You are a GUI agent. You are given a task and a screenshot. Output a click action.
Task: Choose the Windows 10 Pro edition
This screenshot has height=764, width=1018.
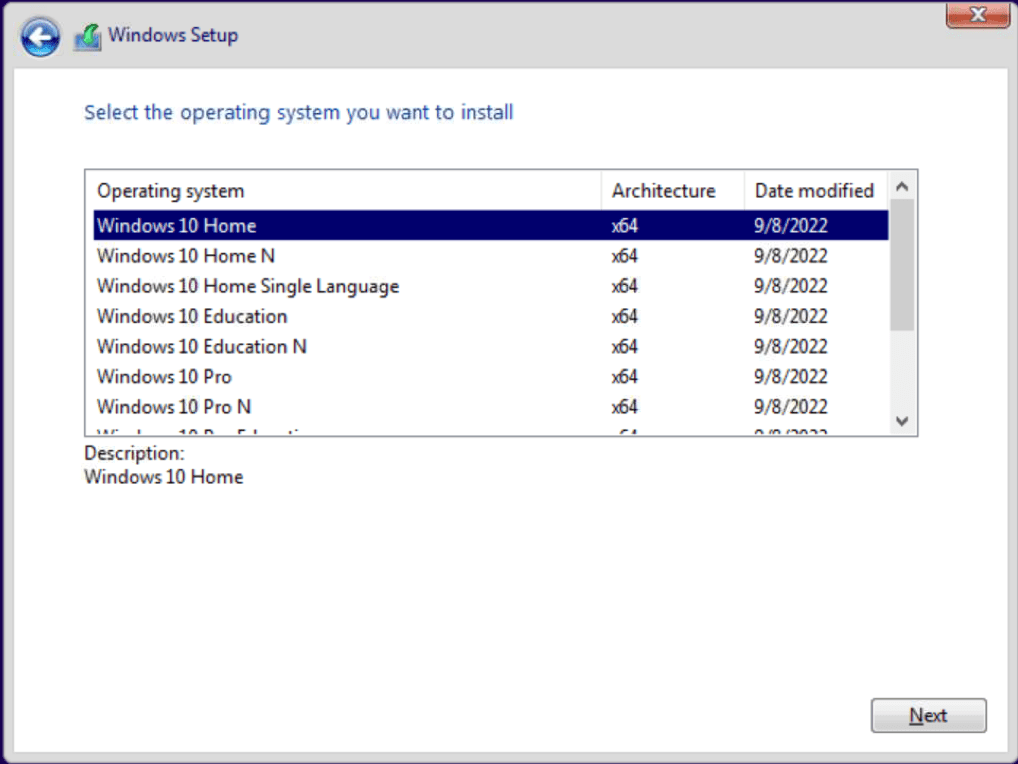point(491,376)
